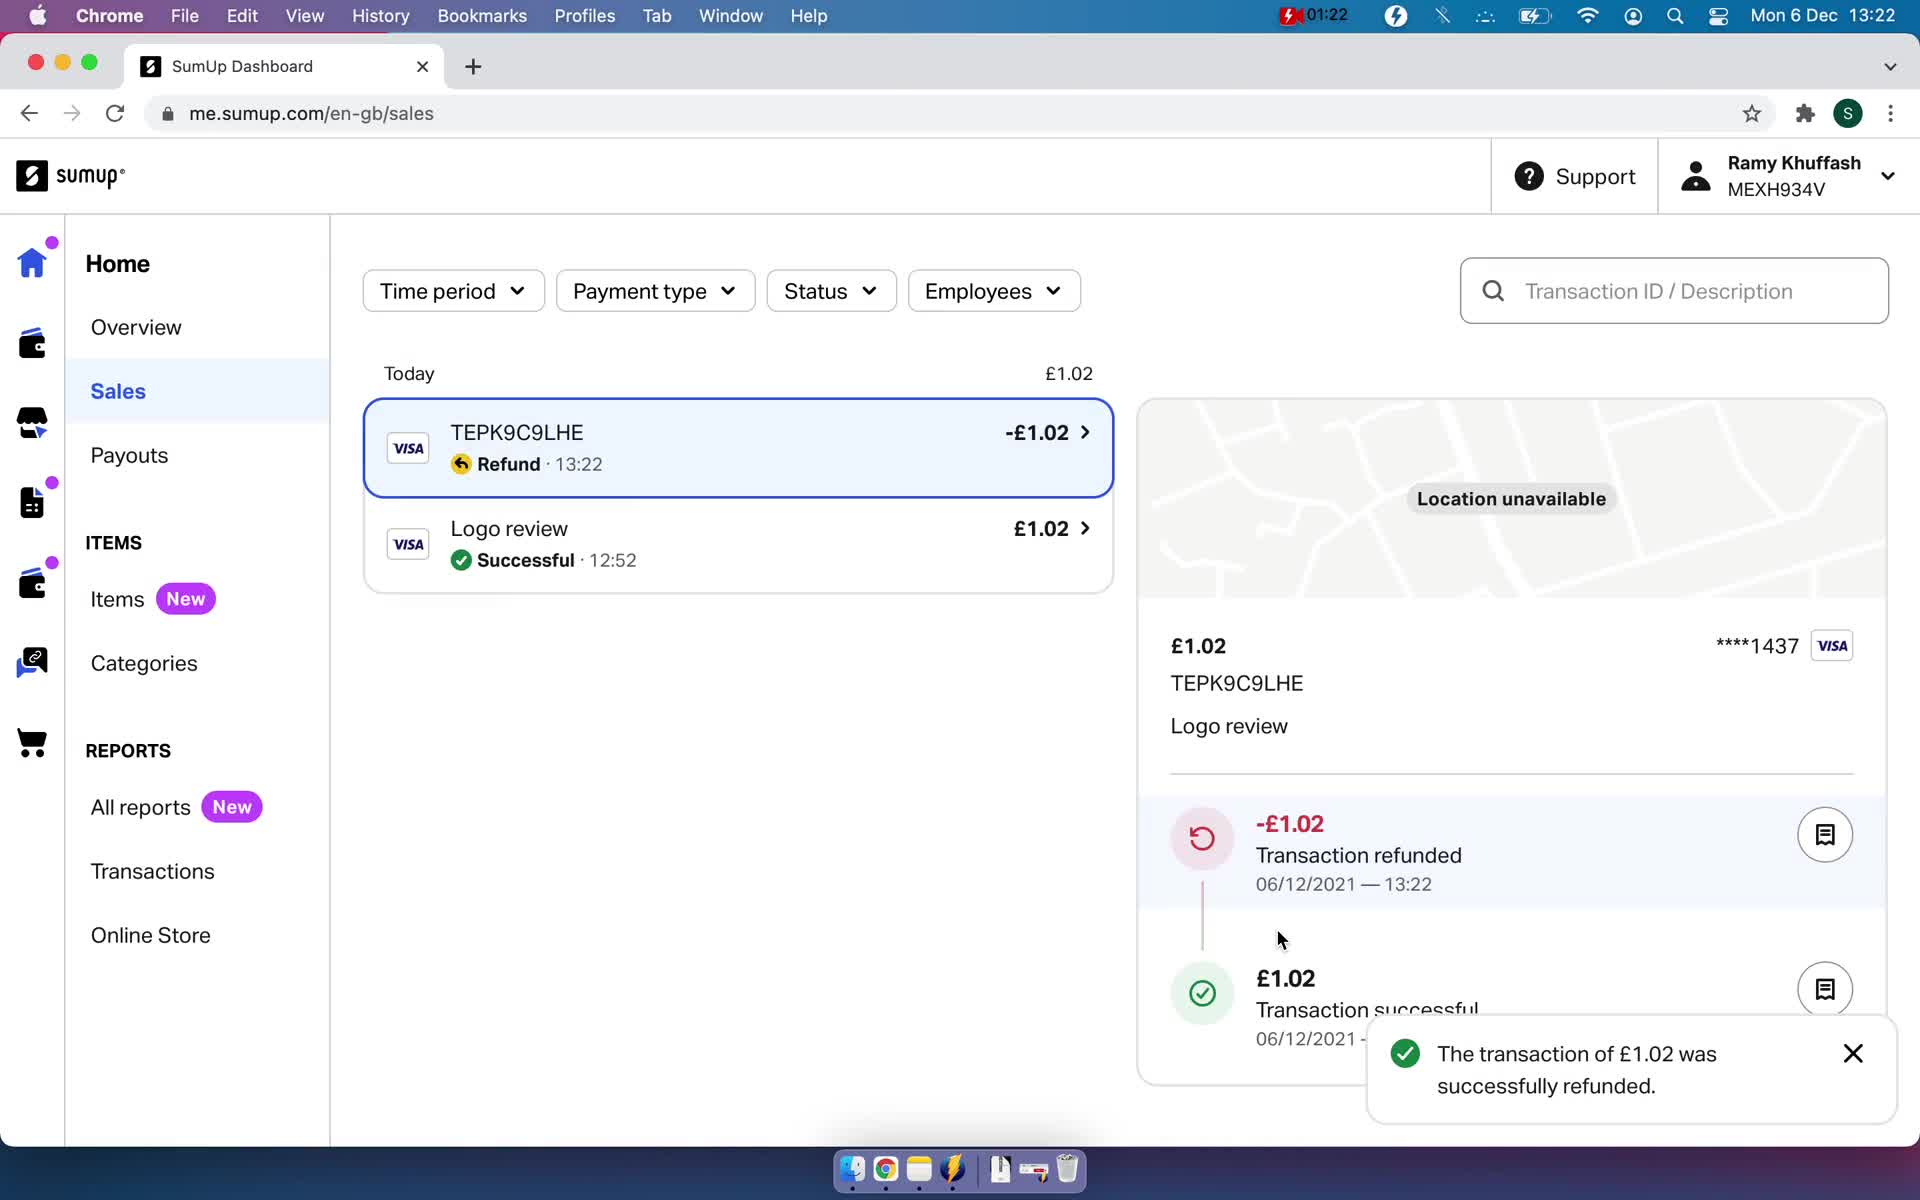Viewport: 1920px width, 1200px height.
Task: Open Chrome three-dot menu
Action: click(x=1890, y=113)
